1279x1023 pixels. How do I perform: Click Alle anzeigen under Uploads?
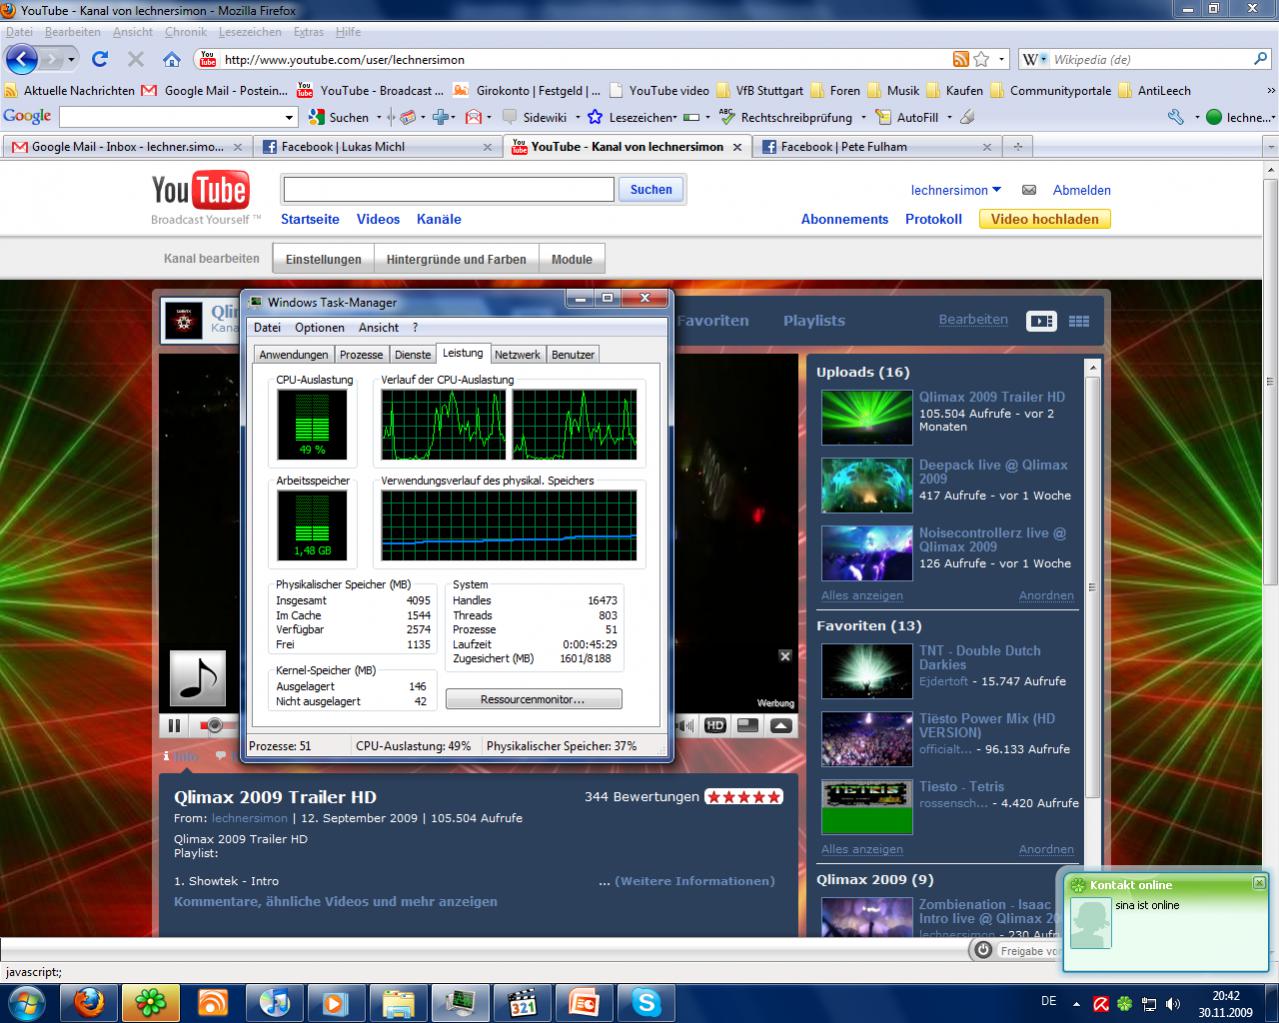[862, 595]
